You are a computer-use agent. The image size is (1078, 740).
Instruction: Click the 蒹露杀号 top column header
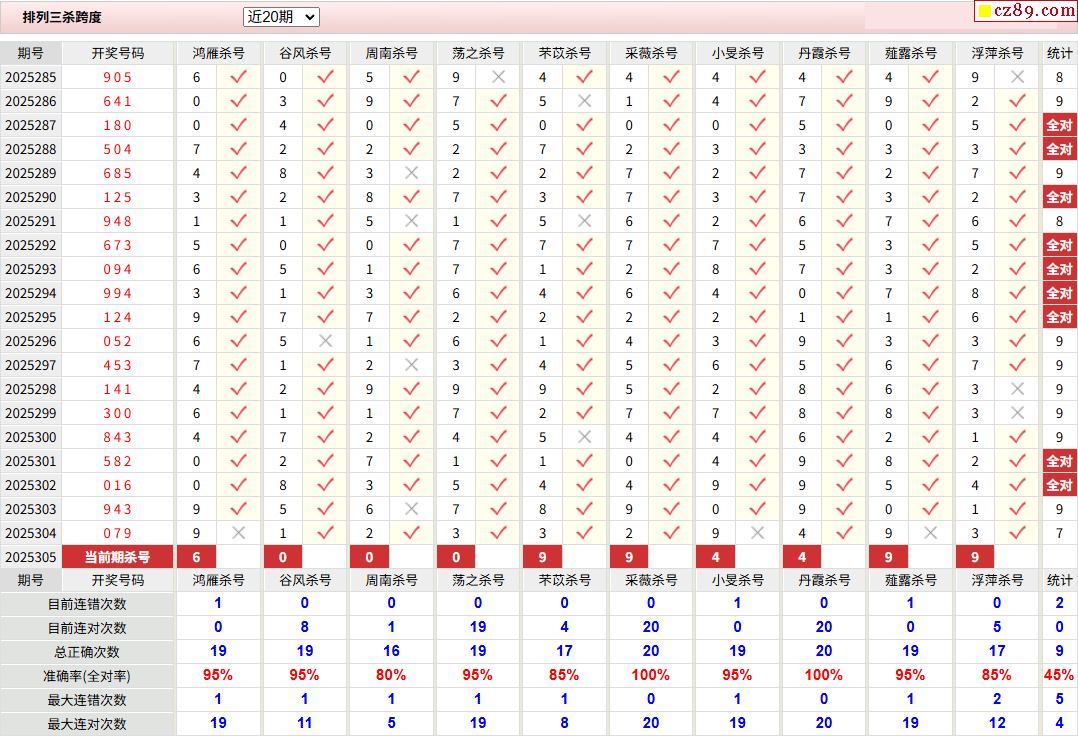[x=911, y=54]
